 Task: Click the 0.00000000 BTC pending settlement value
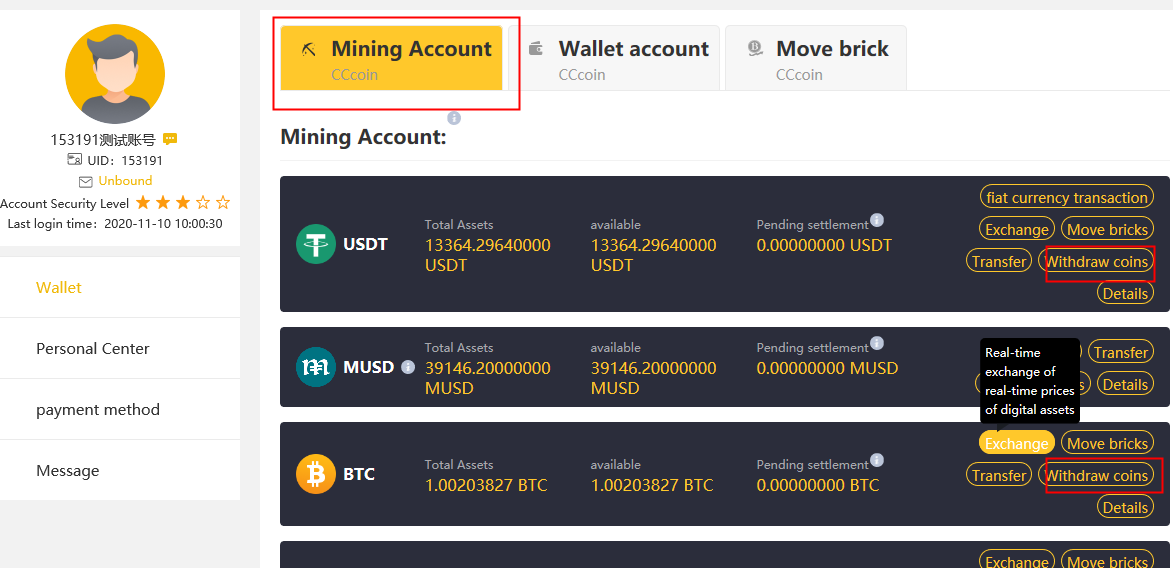[x=818, y=486]
